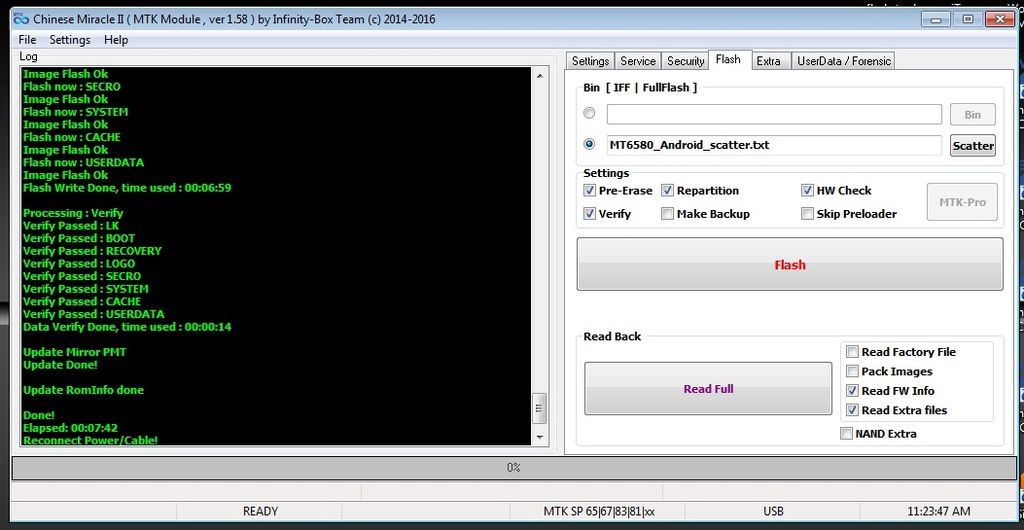Screen dimensions: 1024x530
Task: Click the 0% progress bar
Action: (513, 467)
